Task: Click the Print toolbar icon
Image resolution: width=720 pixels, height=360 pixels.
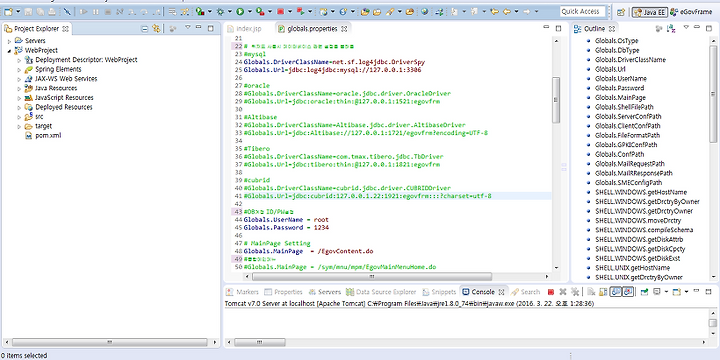Action: 52,11
